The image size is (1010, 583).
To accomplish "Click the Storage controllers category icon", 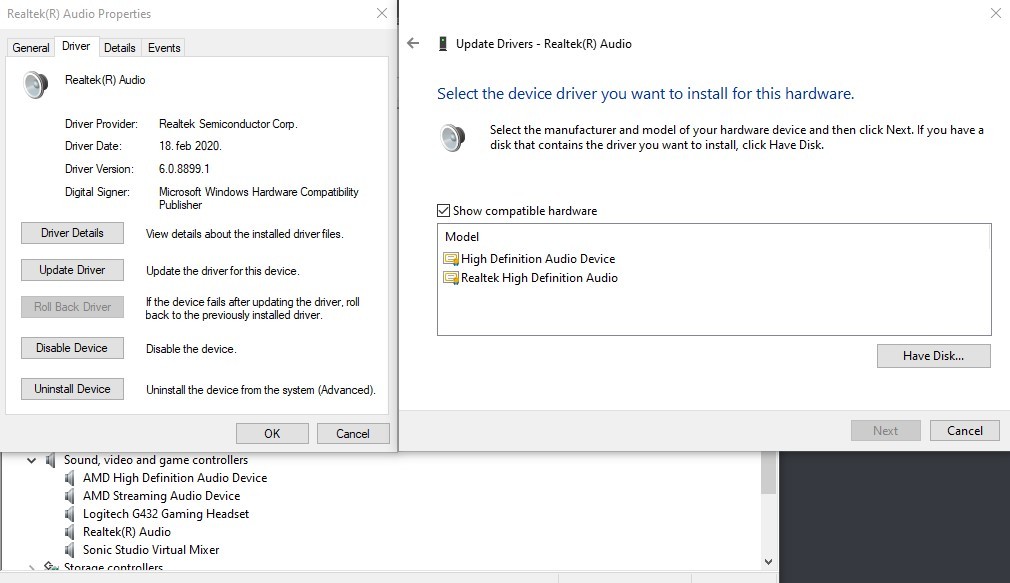I will click(x=51, y=566).
